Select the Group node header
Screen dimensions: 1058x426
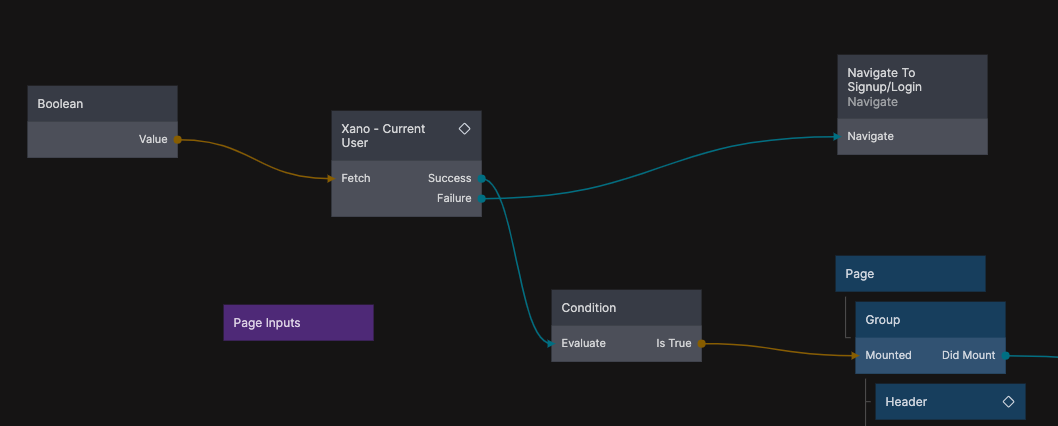click(929, 320)
